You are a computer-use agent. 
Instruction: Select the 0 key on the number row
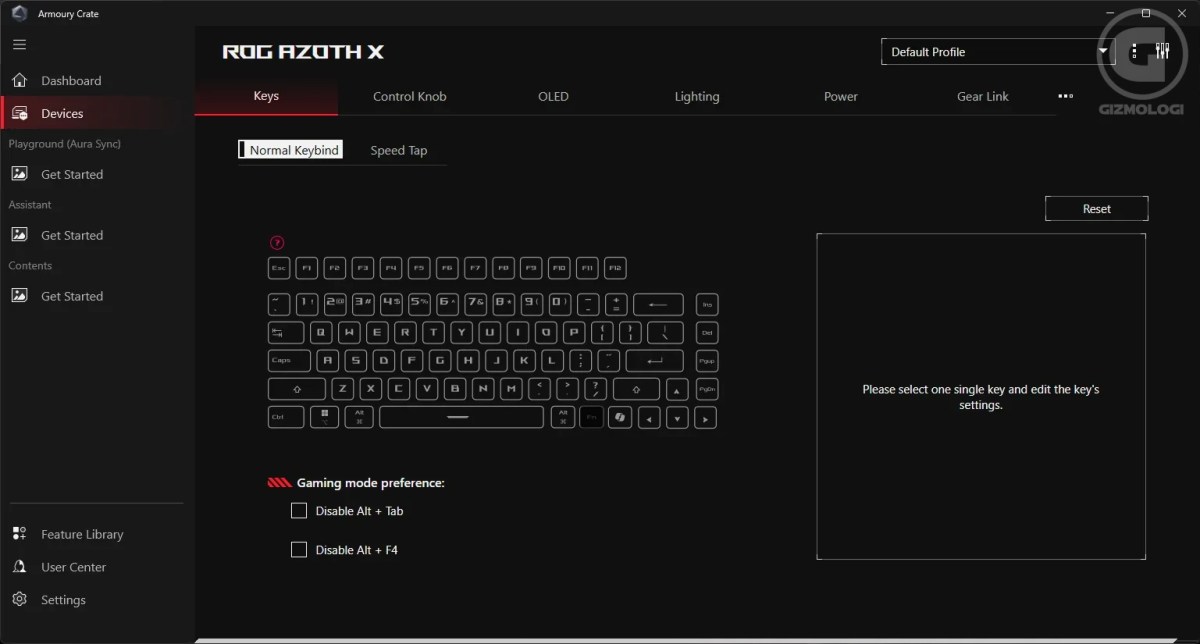coord(560,304)
